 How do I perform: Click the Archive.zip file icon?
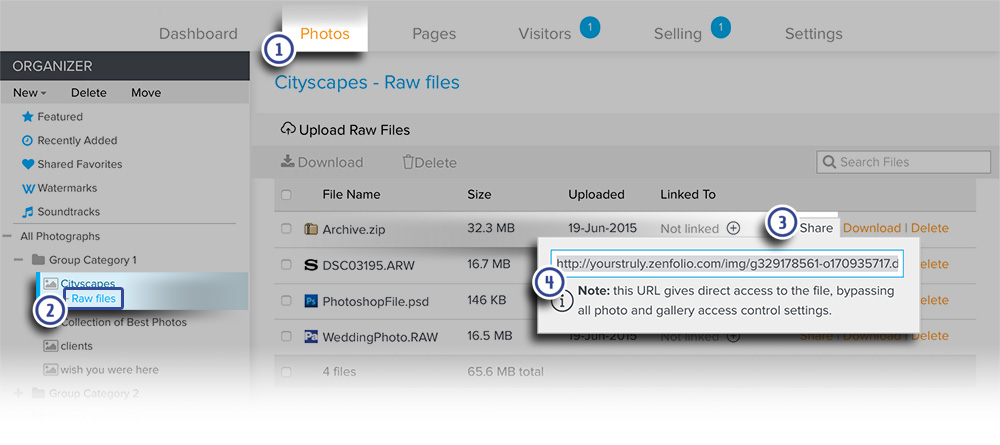(311, 228)
